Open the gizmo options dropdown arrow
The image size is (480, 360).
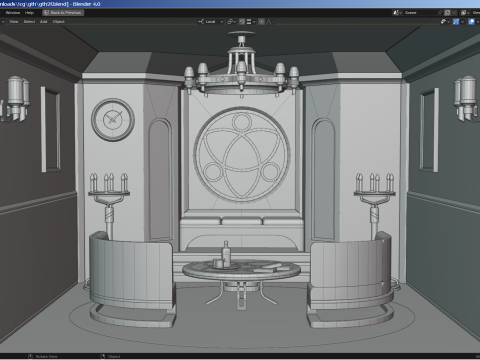[462, 22]
